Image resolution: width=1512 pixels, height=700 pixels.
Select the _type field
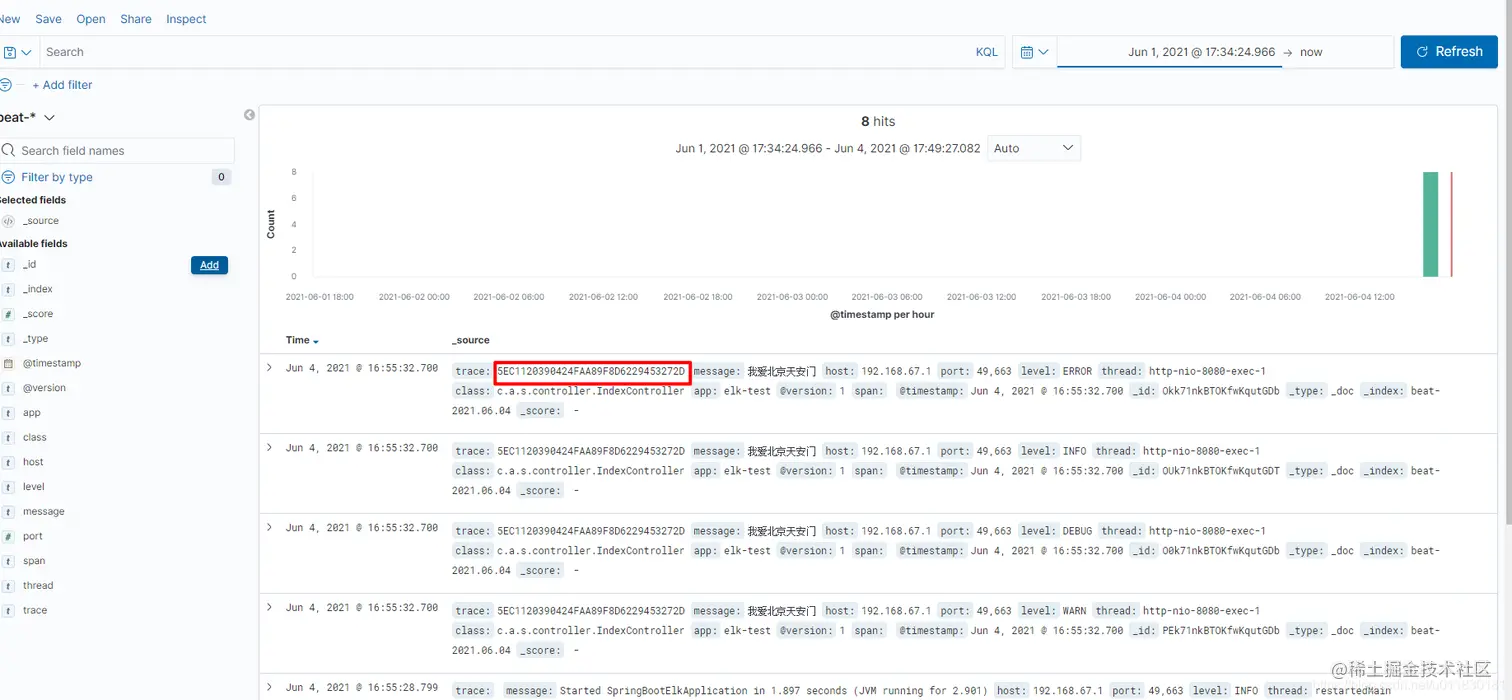[35, 339]
